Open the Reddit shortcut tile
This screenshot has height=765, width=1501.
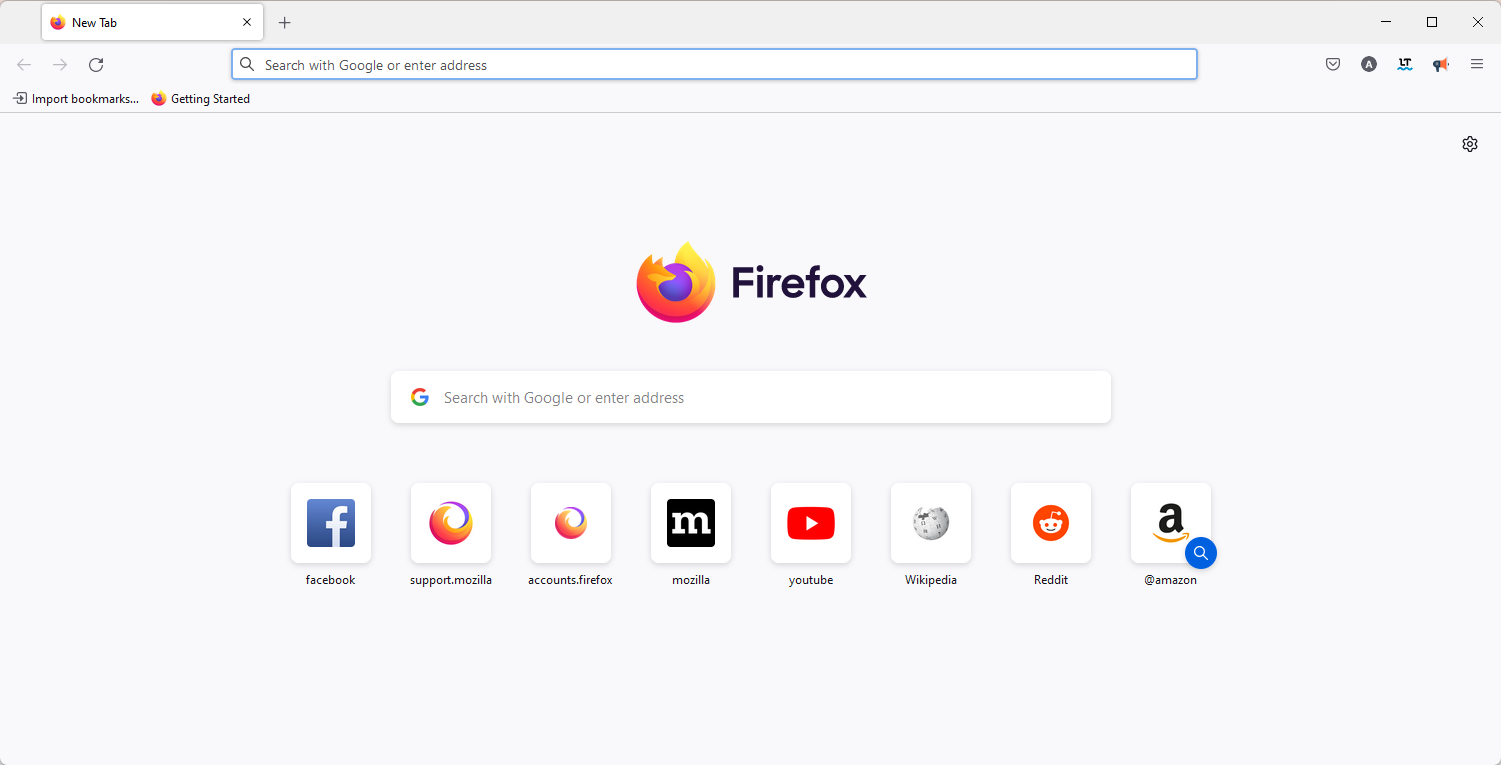pyautogui.click(x=1051, y=523)
